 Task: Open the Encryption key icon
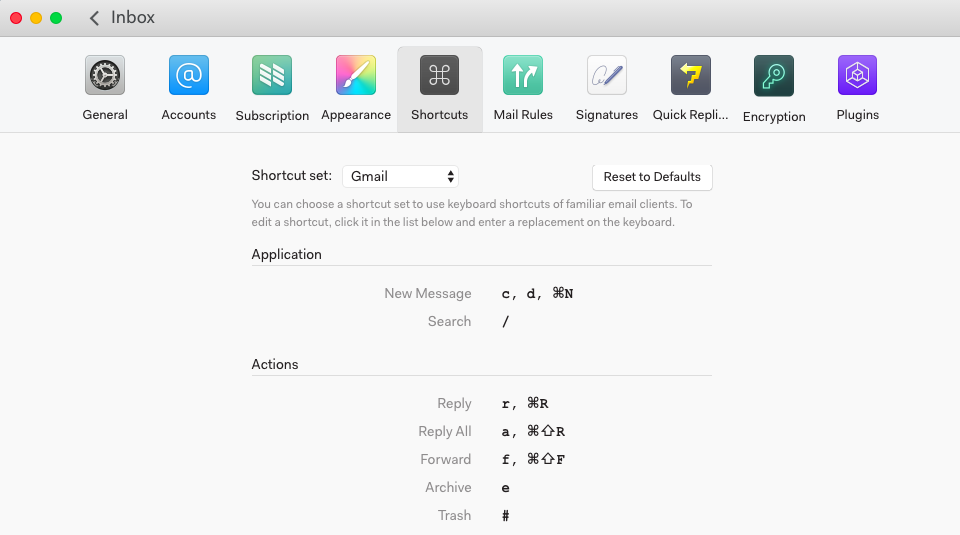(x=774, y=76)
